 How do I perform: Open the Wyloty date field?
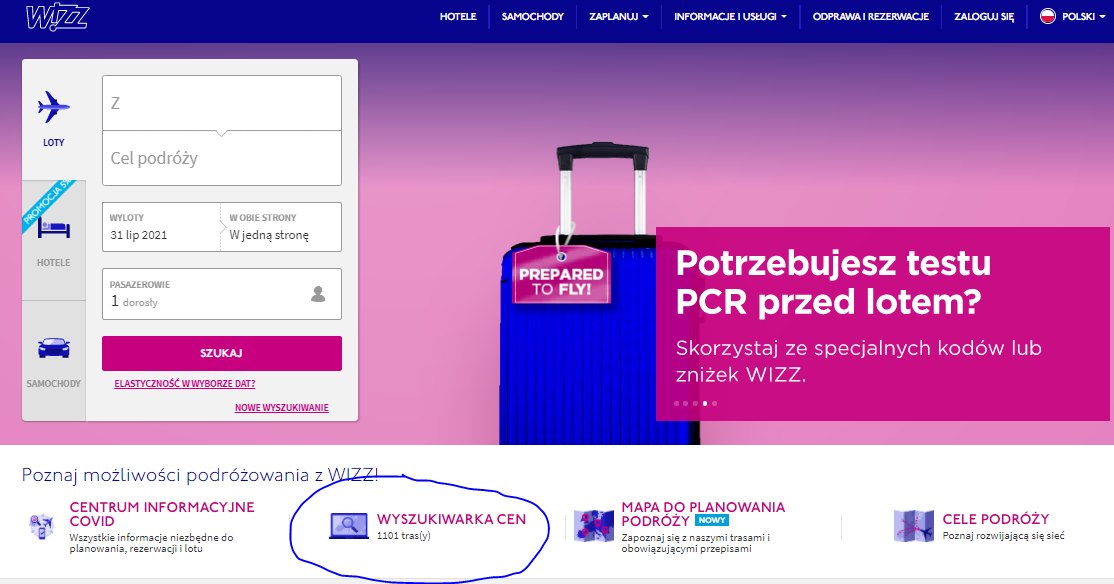[161, 227]
